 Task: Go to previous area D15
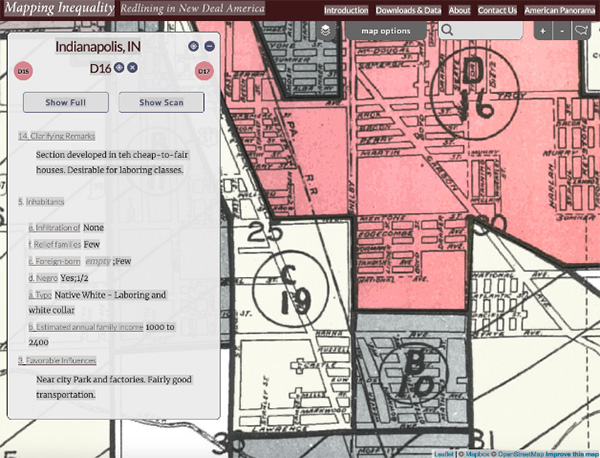(x=23, y=71)
